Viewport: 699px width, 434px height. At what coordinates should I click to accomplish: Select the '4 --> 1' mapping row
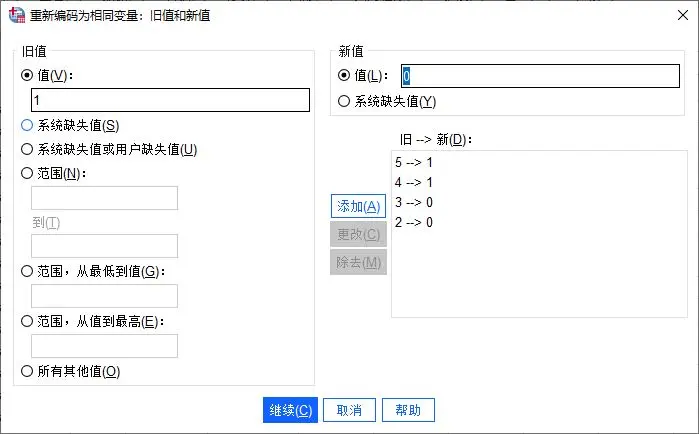[x=539, y=182]
